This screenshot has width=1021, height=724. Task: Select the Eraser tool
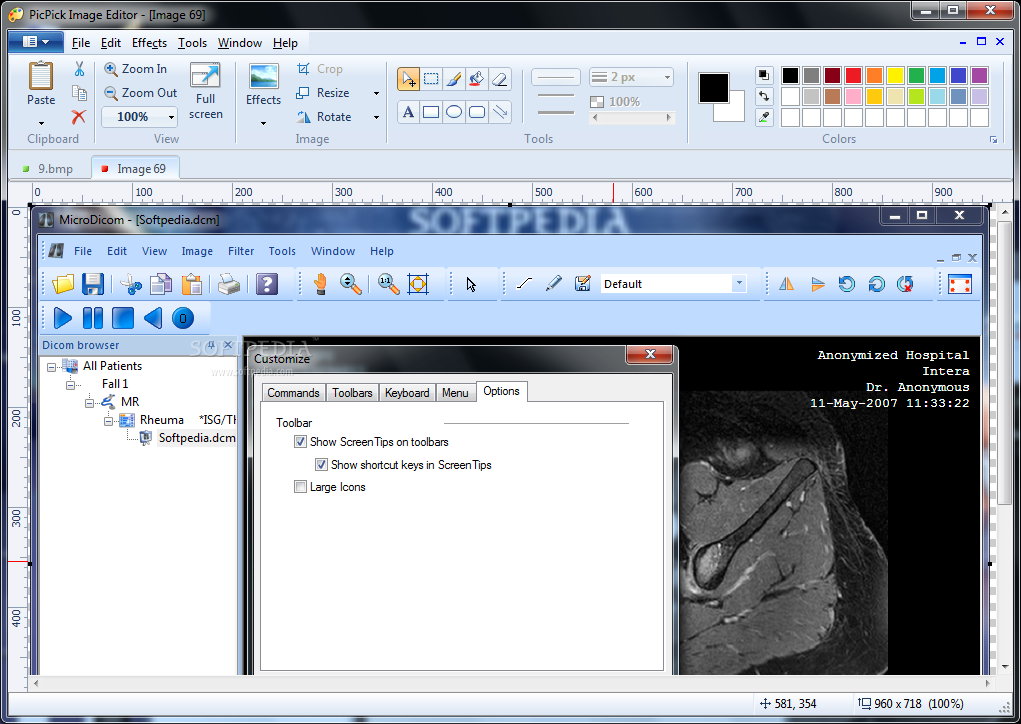[x=499, y=79]
